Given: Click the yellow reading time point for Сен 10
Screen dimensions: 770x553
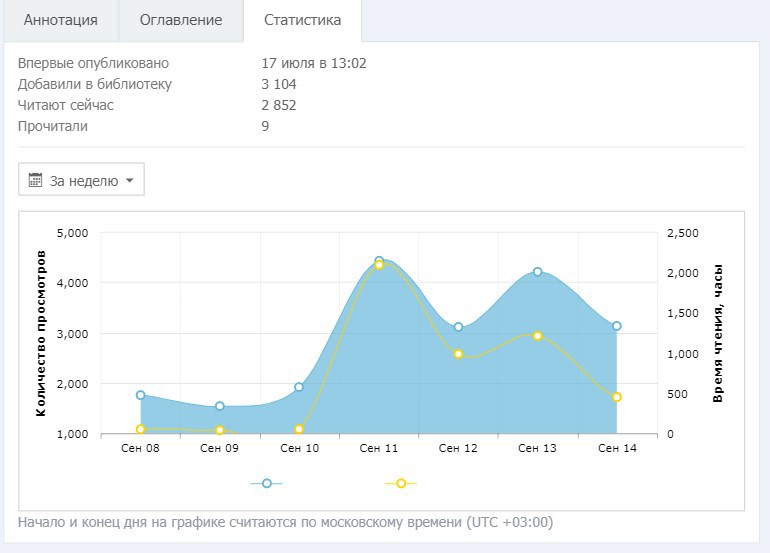Looking at the screenshot, I should click(x=299, y=429).
